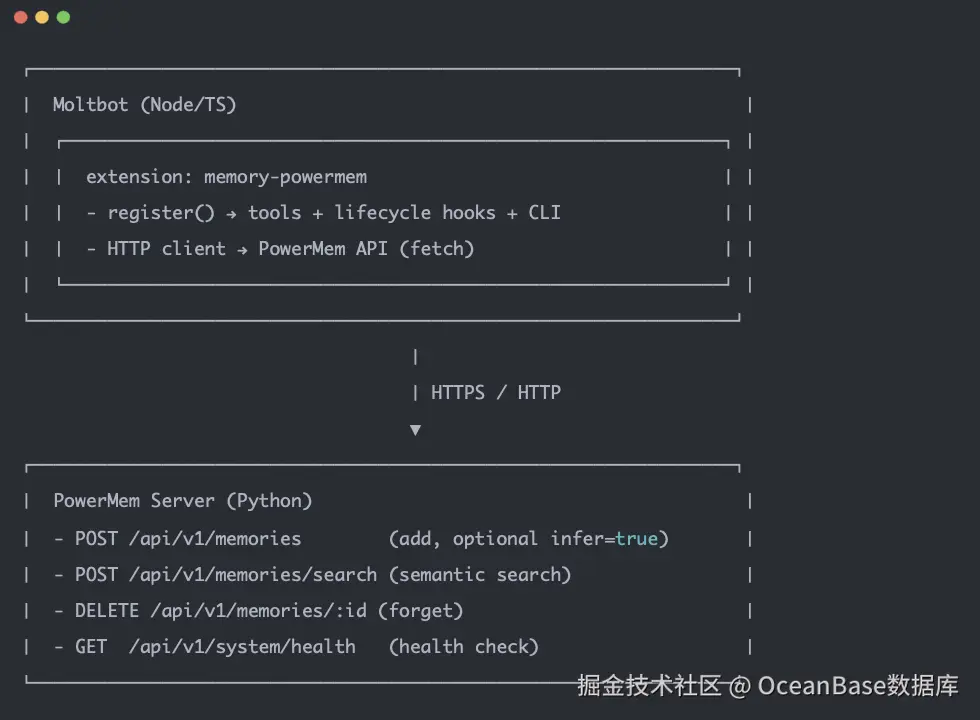This screenshot has width=980, height=720.
Task: Select the "extension: memory-powermem" line
Action: coord(226,177)
